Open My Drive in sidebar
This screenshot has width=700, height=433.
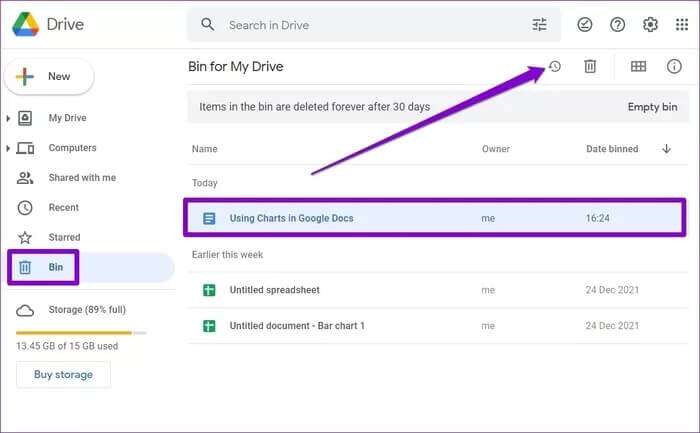coord(67,118)
